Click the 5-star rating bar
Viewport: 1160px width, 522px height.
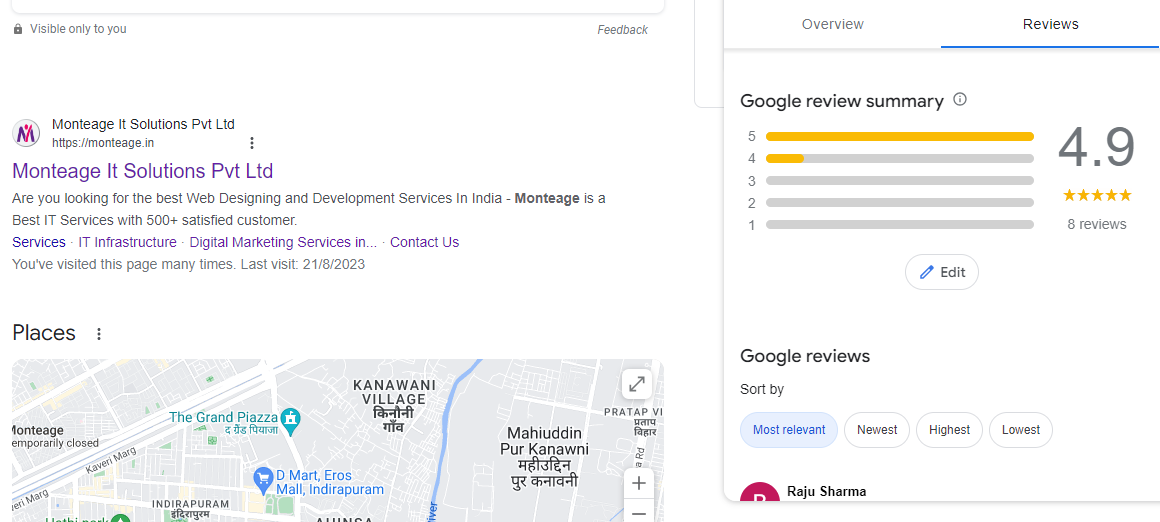tap(900, 136)
